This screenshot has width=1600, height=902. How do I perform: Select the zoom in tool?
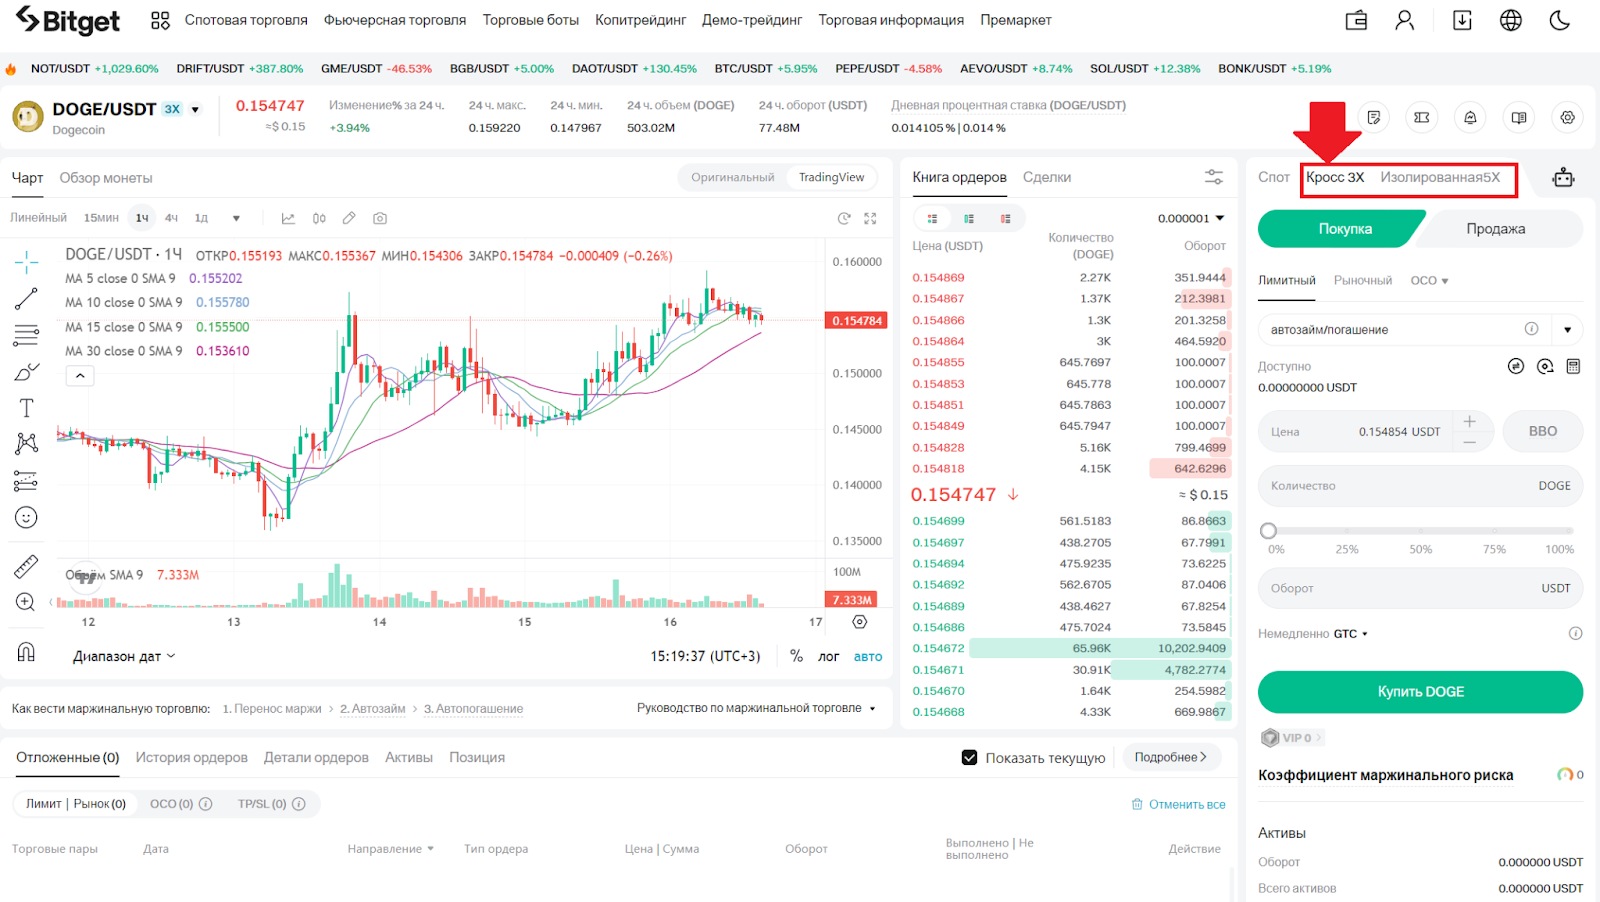27,602
